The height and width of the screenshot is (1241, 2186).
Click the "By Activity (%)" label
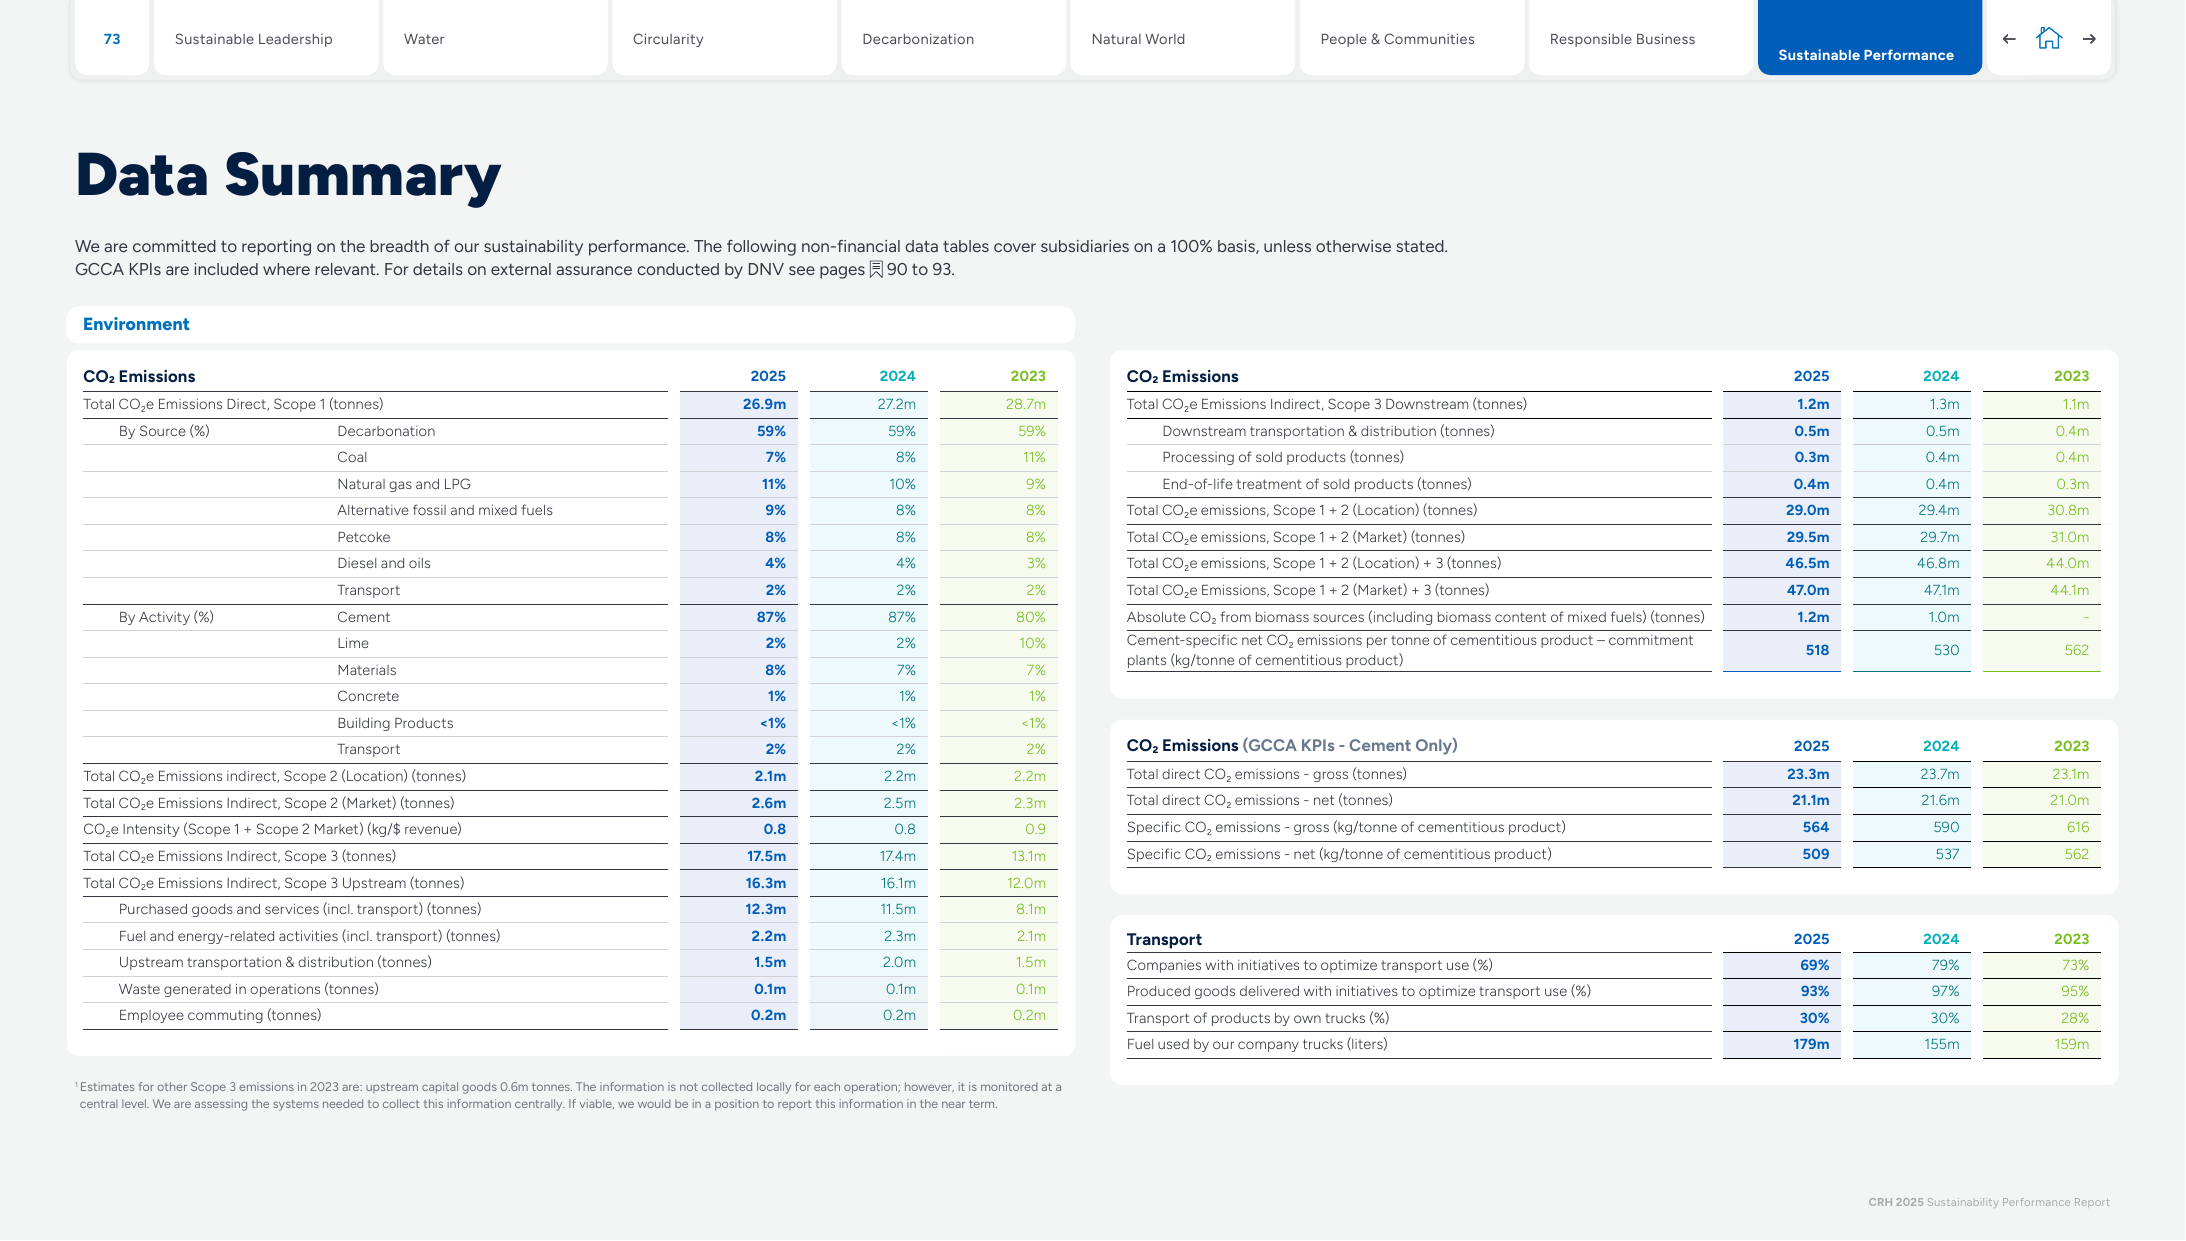point(166,617)
